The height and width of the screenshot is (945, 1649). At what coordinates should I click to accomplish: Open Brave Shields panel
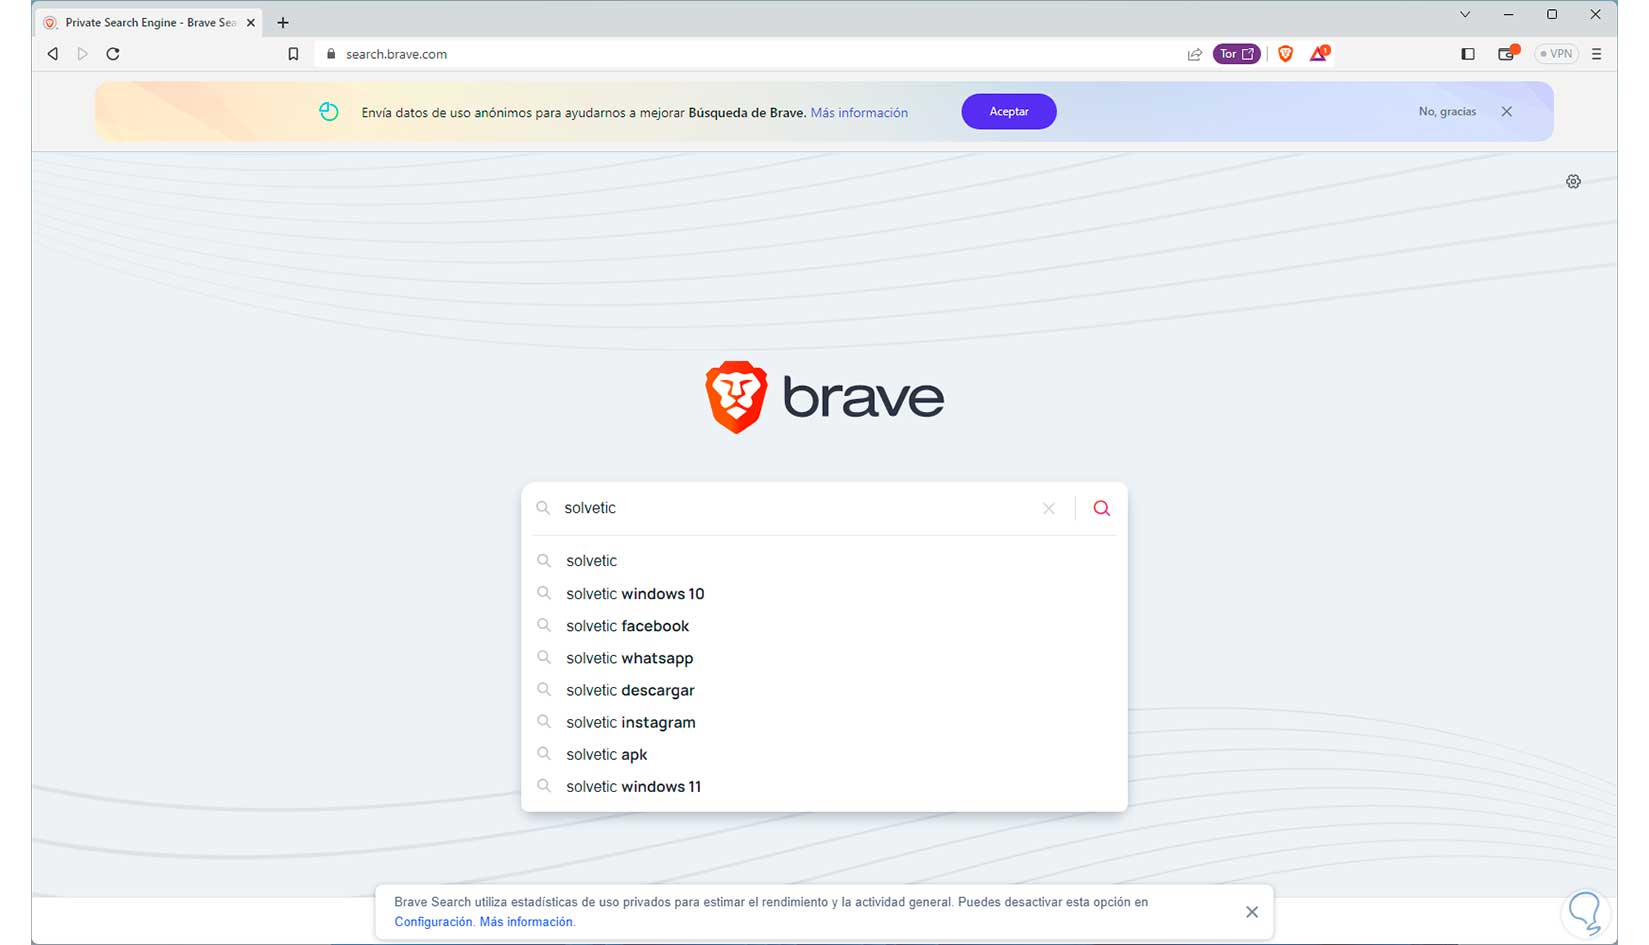(1286, 54)
